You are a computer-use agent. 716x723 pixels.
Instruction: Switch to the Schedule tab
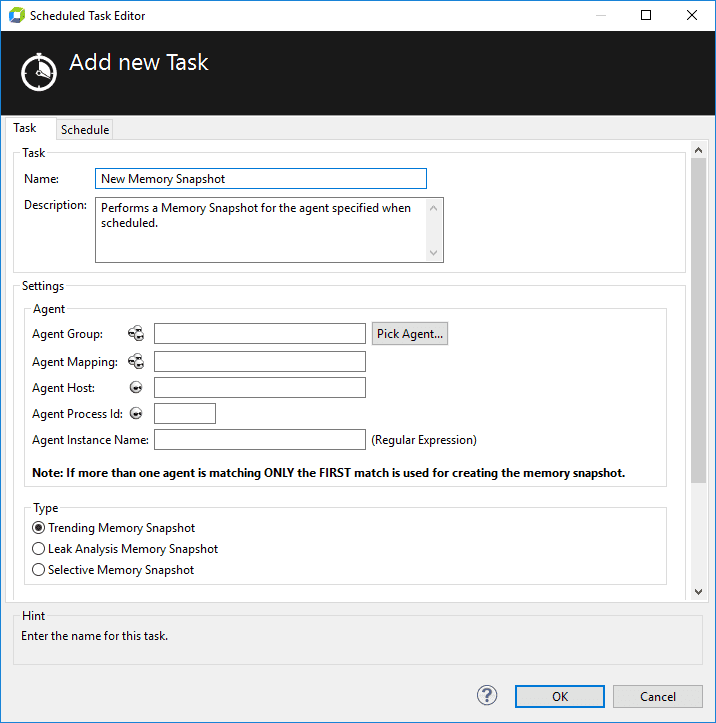click(x=85, y=130)
